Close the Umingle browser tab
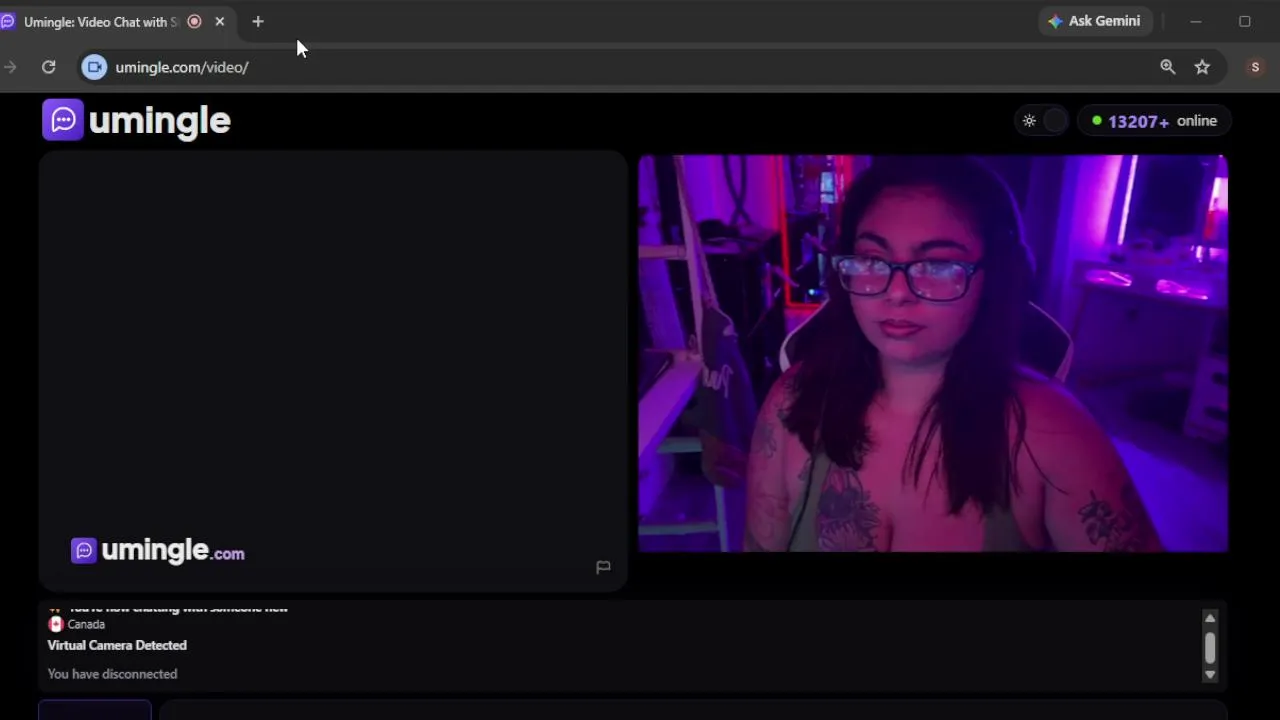 [220, 21]
